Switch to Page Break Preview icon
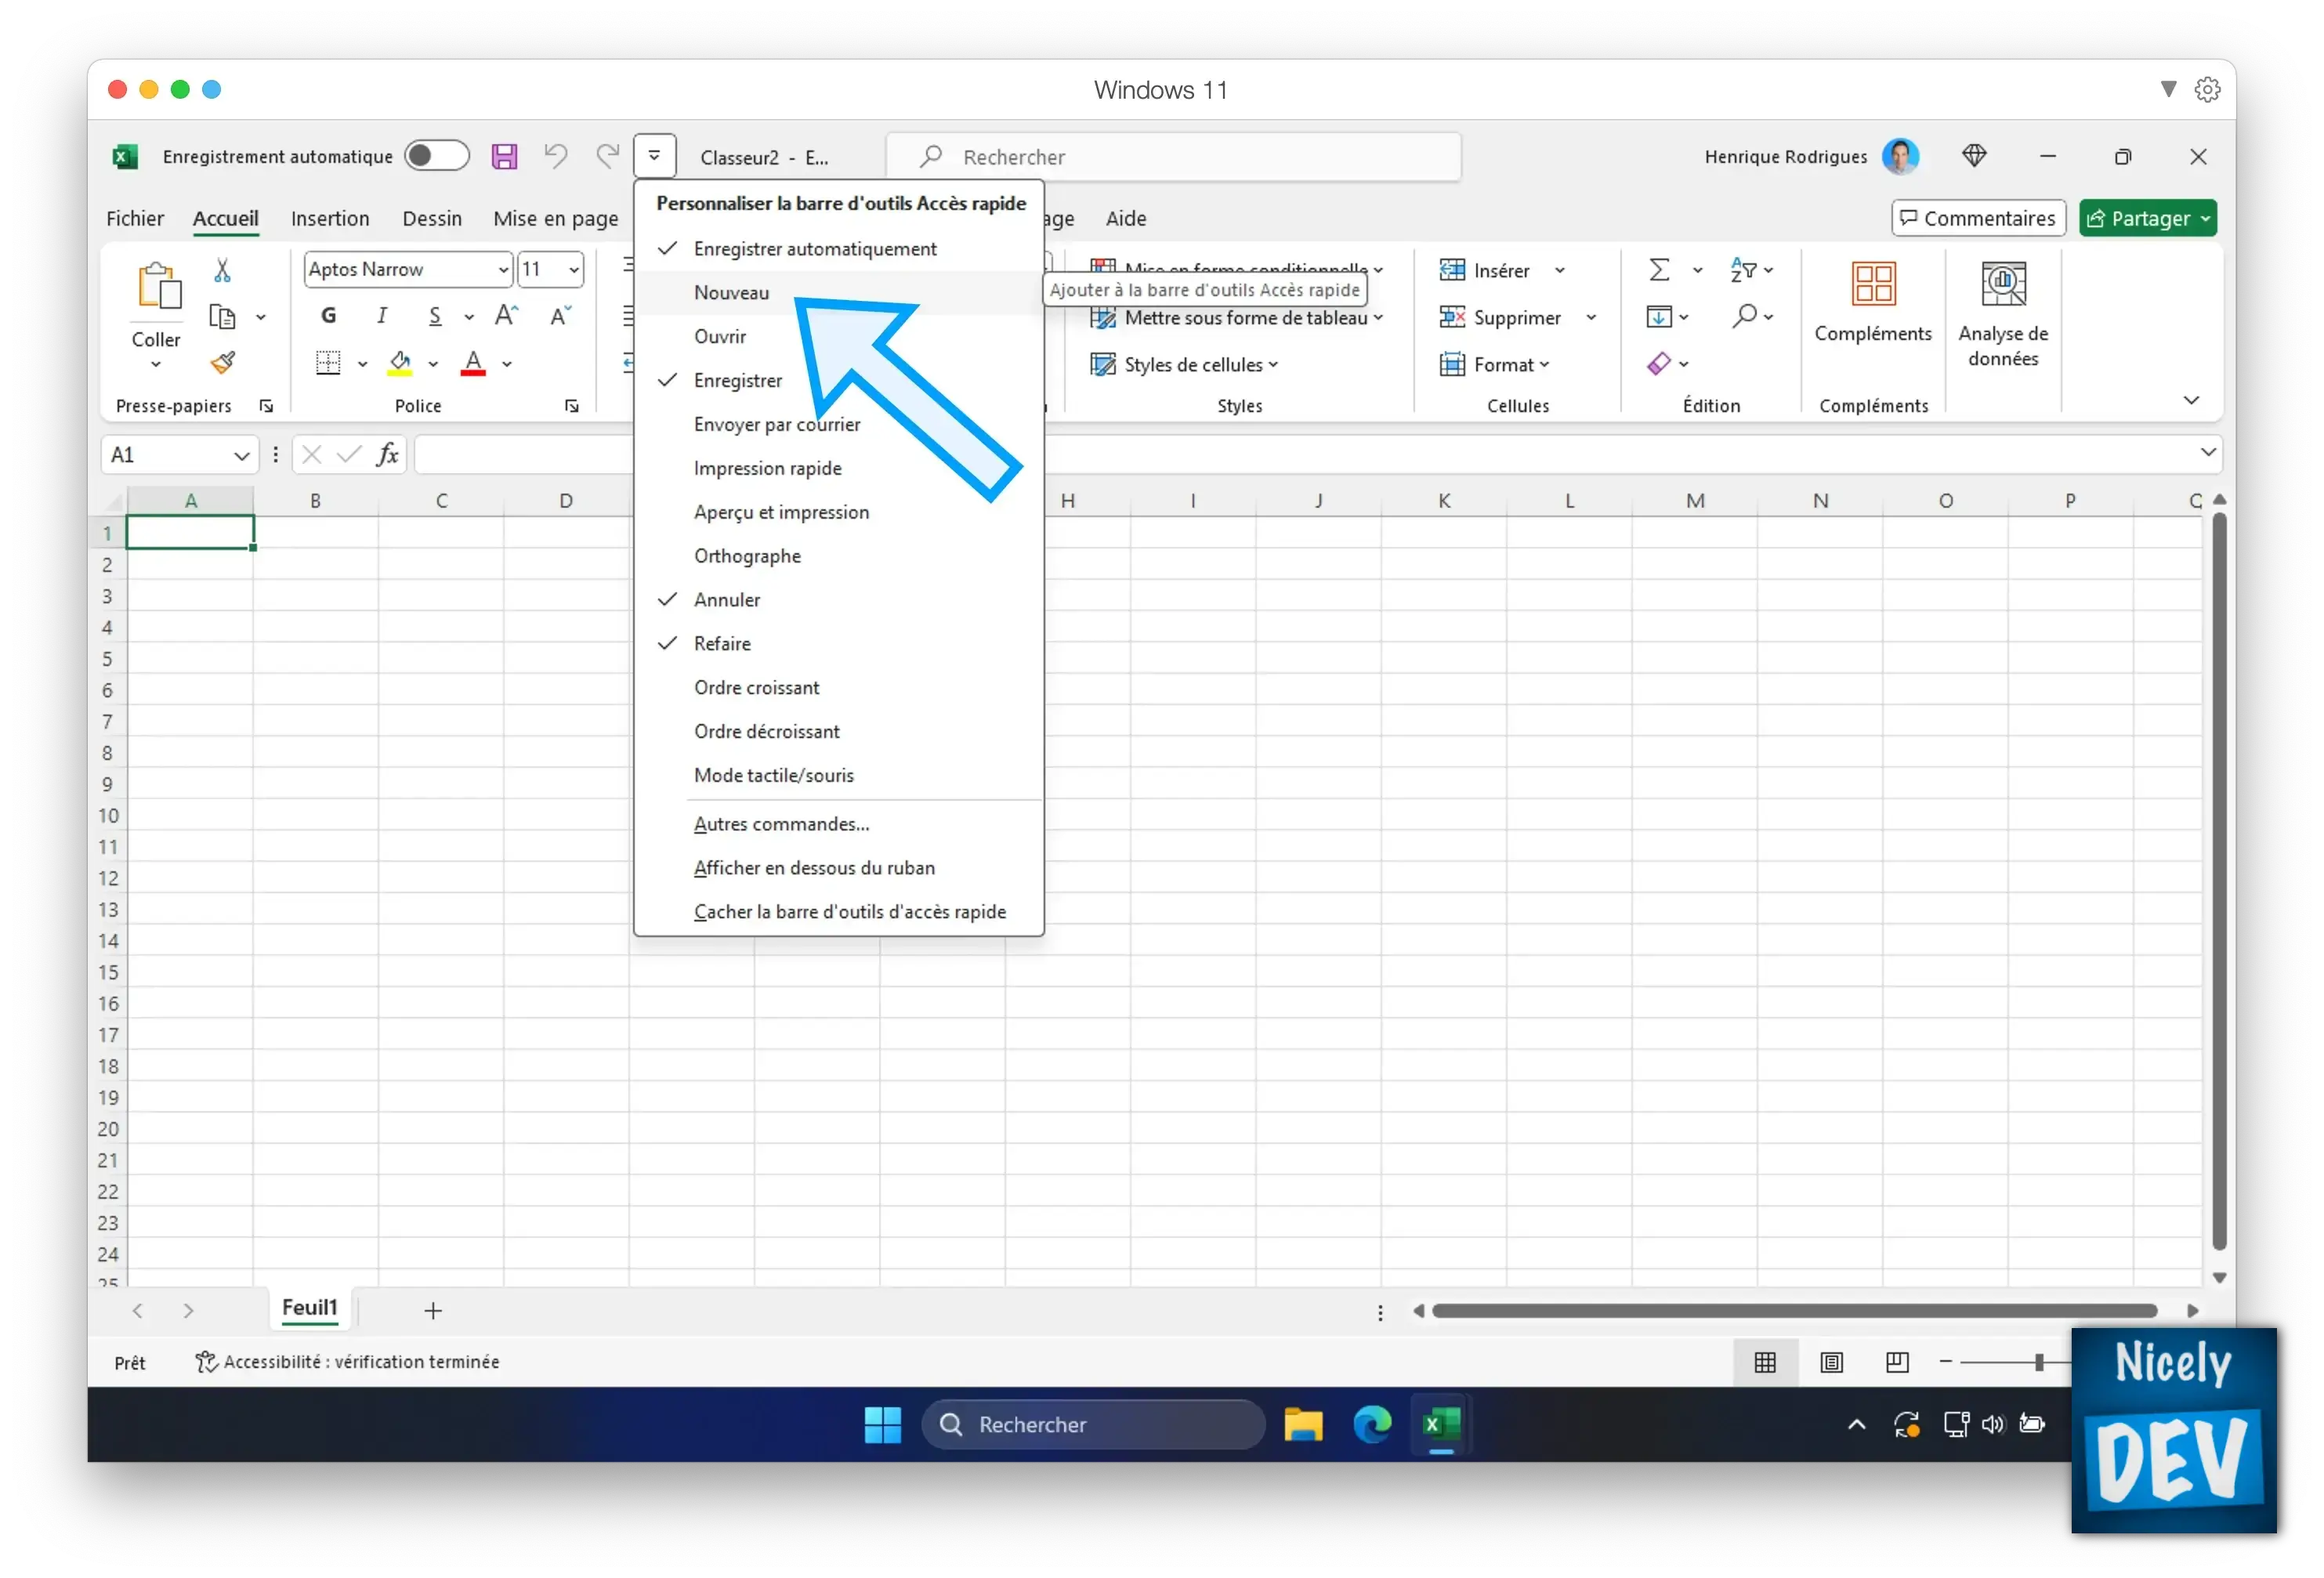Viewport: 2324px width, 1578px height. (x=1897, y=1362)
